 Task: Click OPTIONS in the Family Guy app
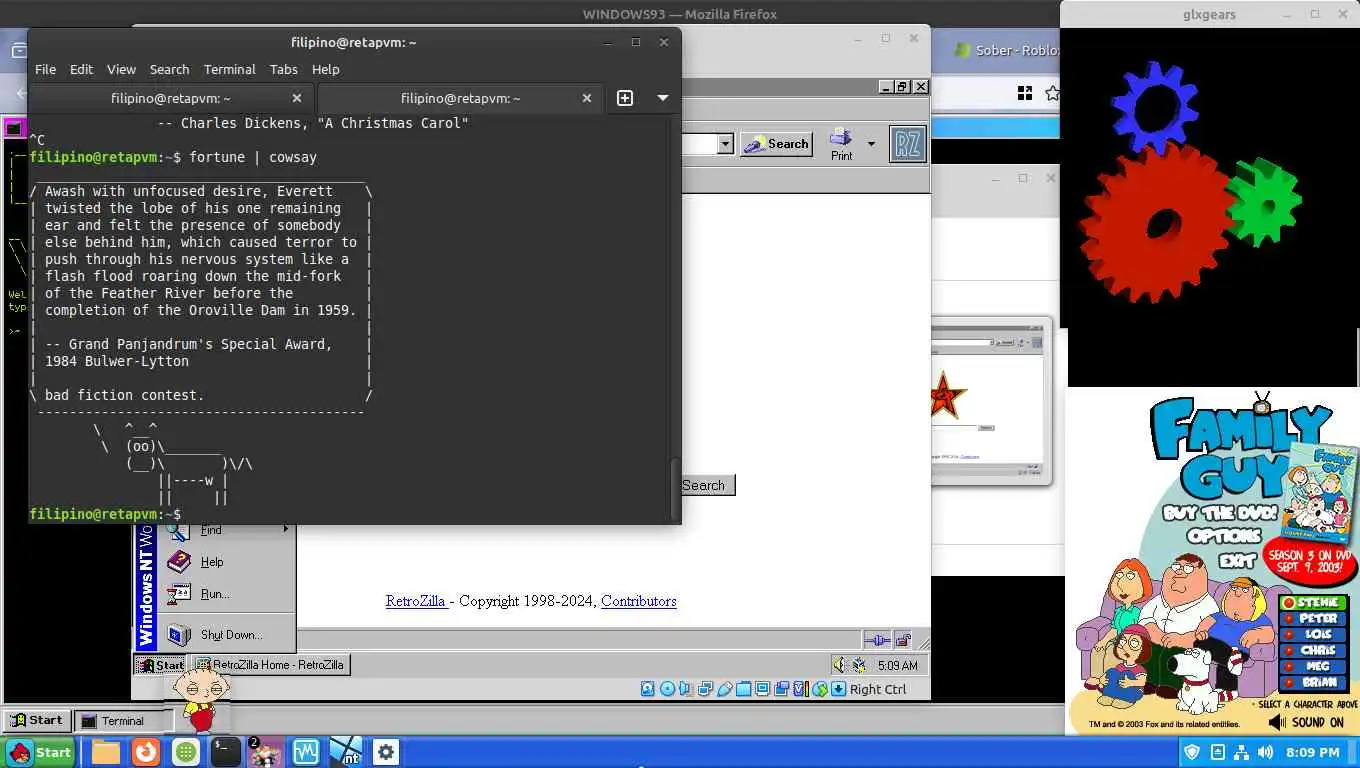pos(1224,536)
